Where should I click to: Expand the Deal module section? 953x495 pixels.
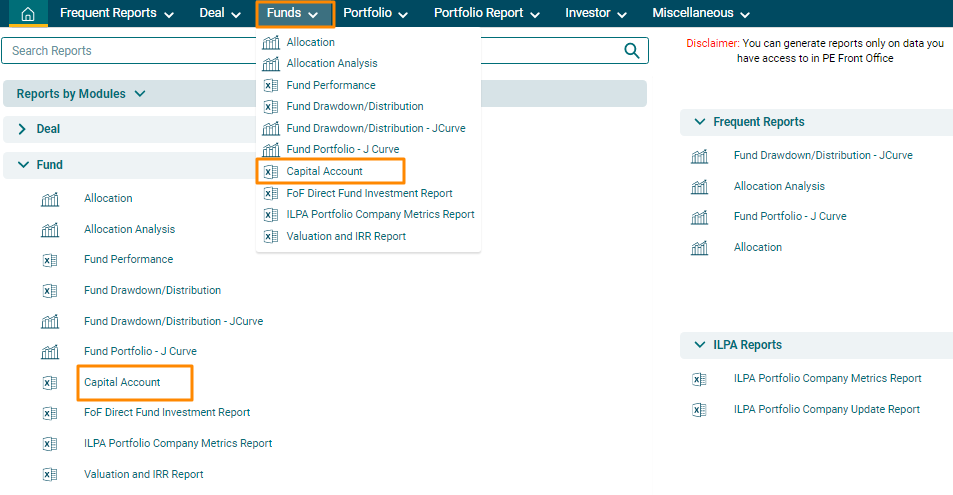[x=22, y=129]
